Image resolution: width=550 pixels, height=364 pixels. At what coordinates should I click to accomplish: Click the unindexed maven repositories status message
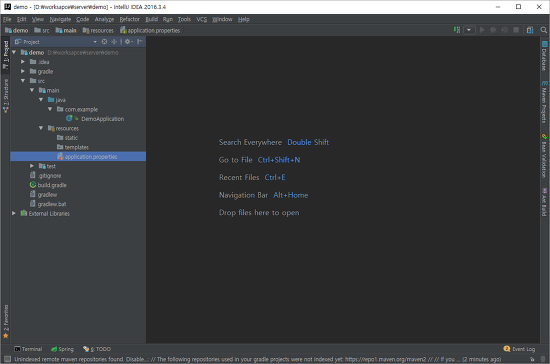point(257,359)
